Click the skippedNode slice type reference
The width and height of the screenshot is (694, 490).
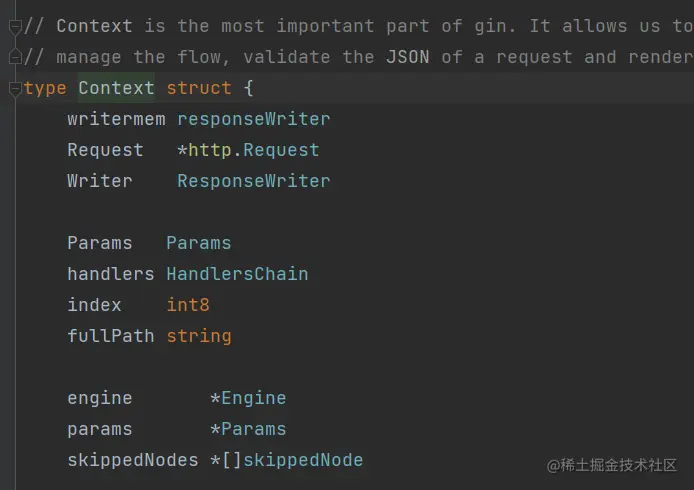[x=303, y=460]
